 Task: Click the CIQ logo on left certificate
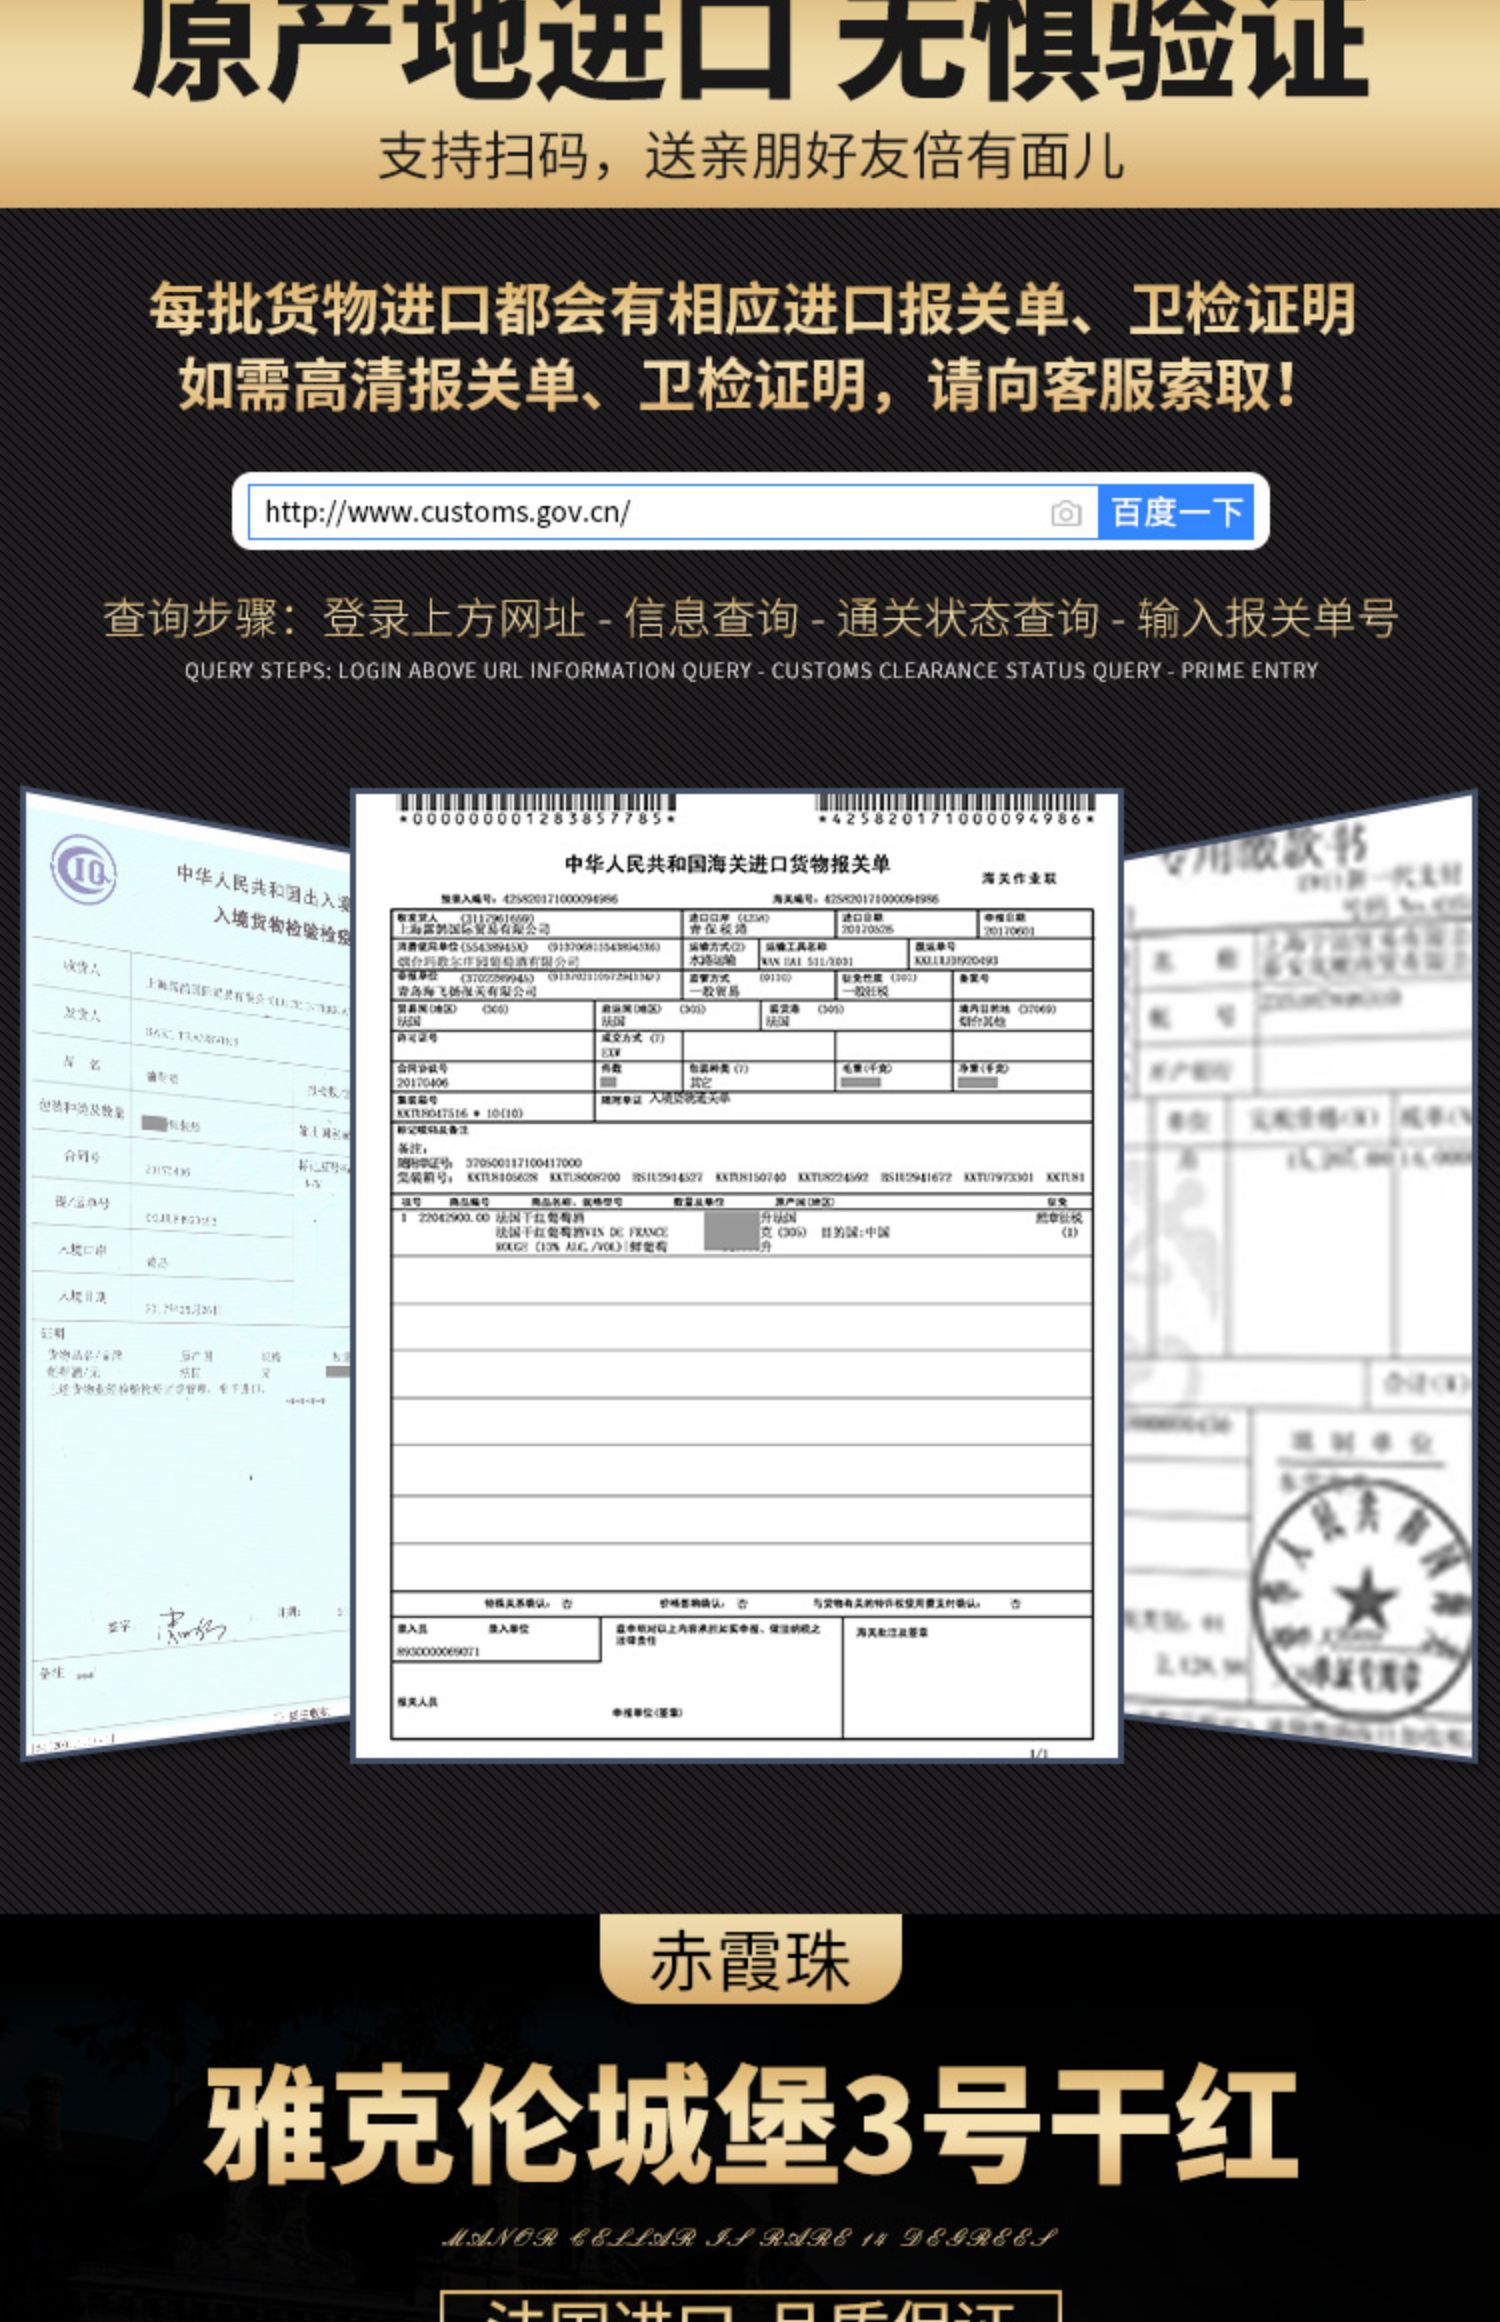coord(84,869)
